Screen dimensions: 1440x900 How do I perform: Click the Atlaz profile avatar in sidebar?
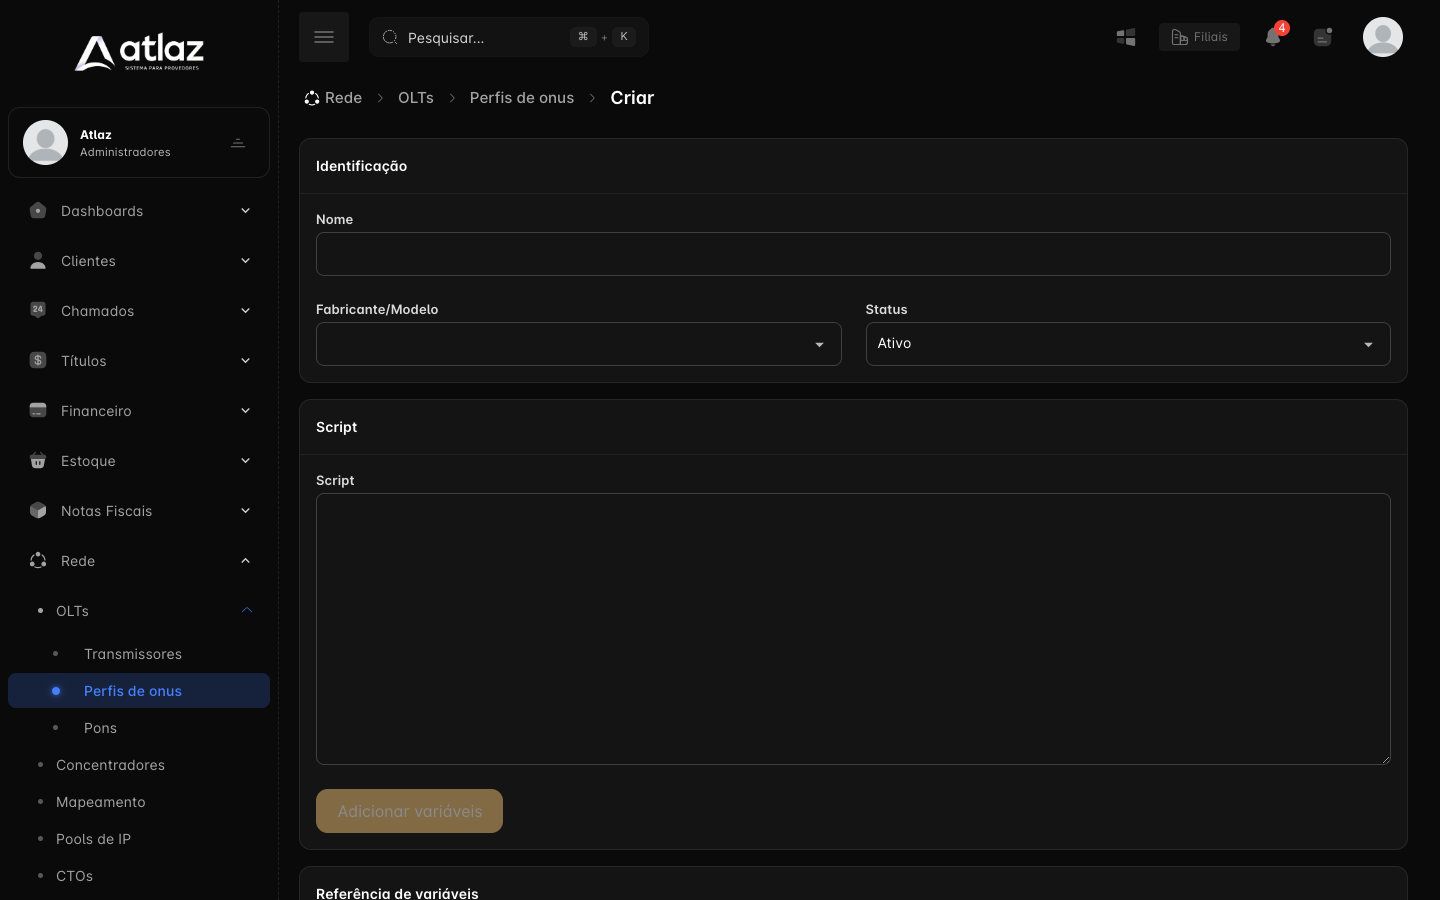click(x=46, y=142)
